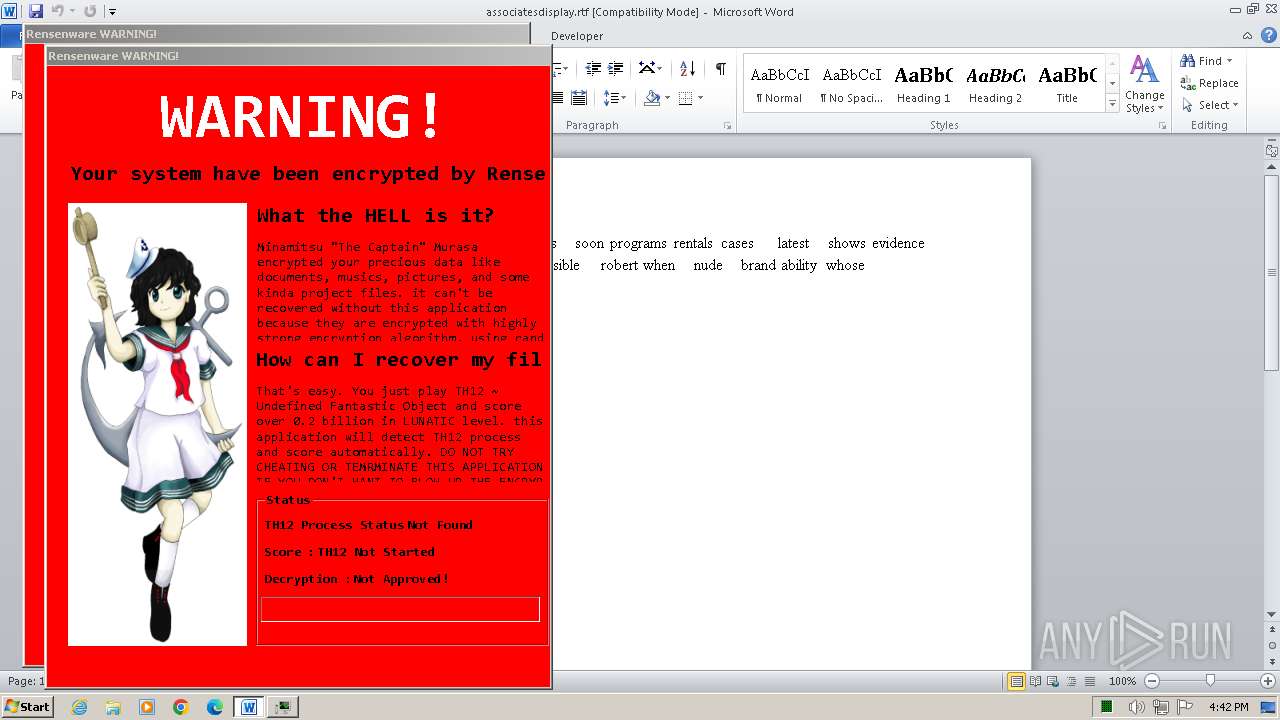Click the Borders icon
Screen dimensions: 1280x720
[685, 98]
